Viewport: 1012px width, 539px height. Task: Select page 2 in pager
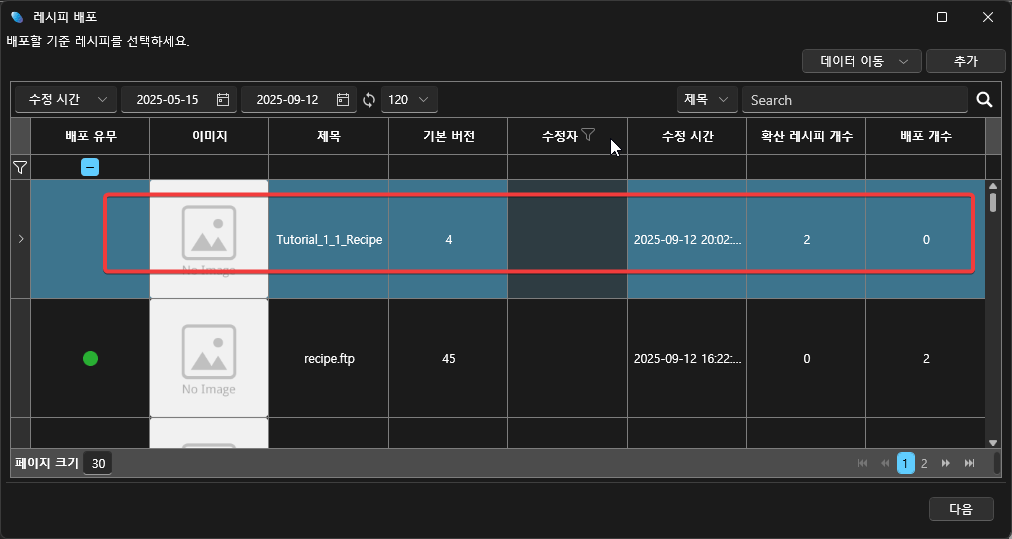[x=924, y=463]
